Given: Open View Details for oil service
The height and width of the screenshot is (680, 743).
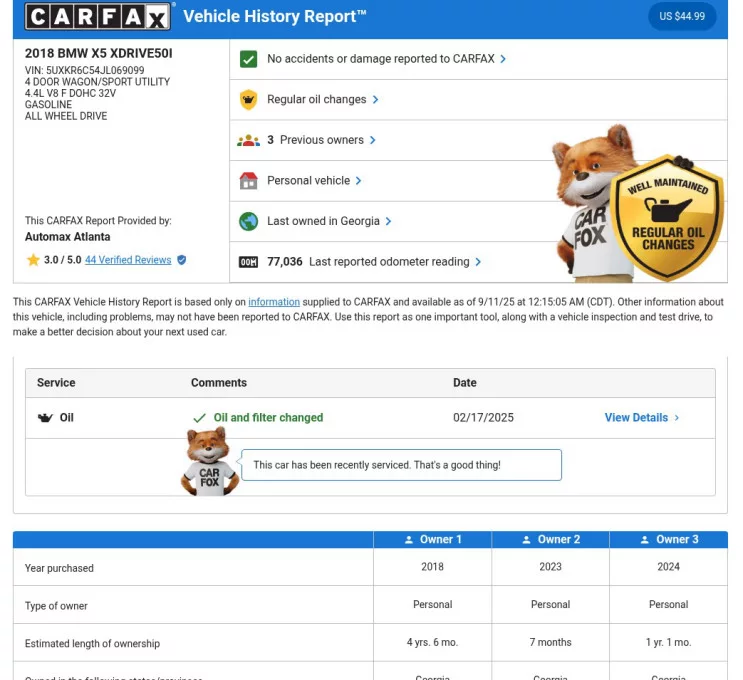Looking at the screenshot, I should point(636,417).
